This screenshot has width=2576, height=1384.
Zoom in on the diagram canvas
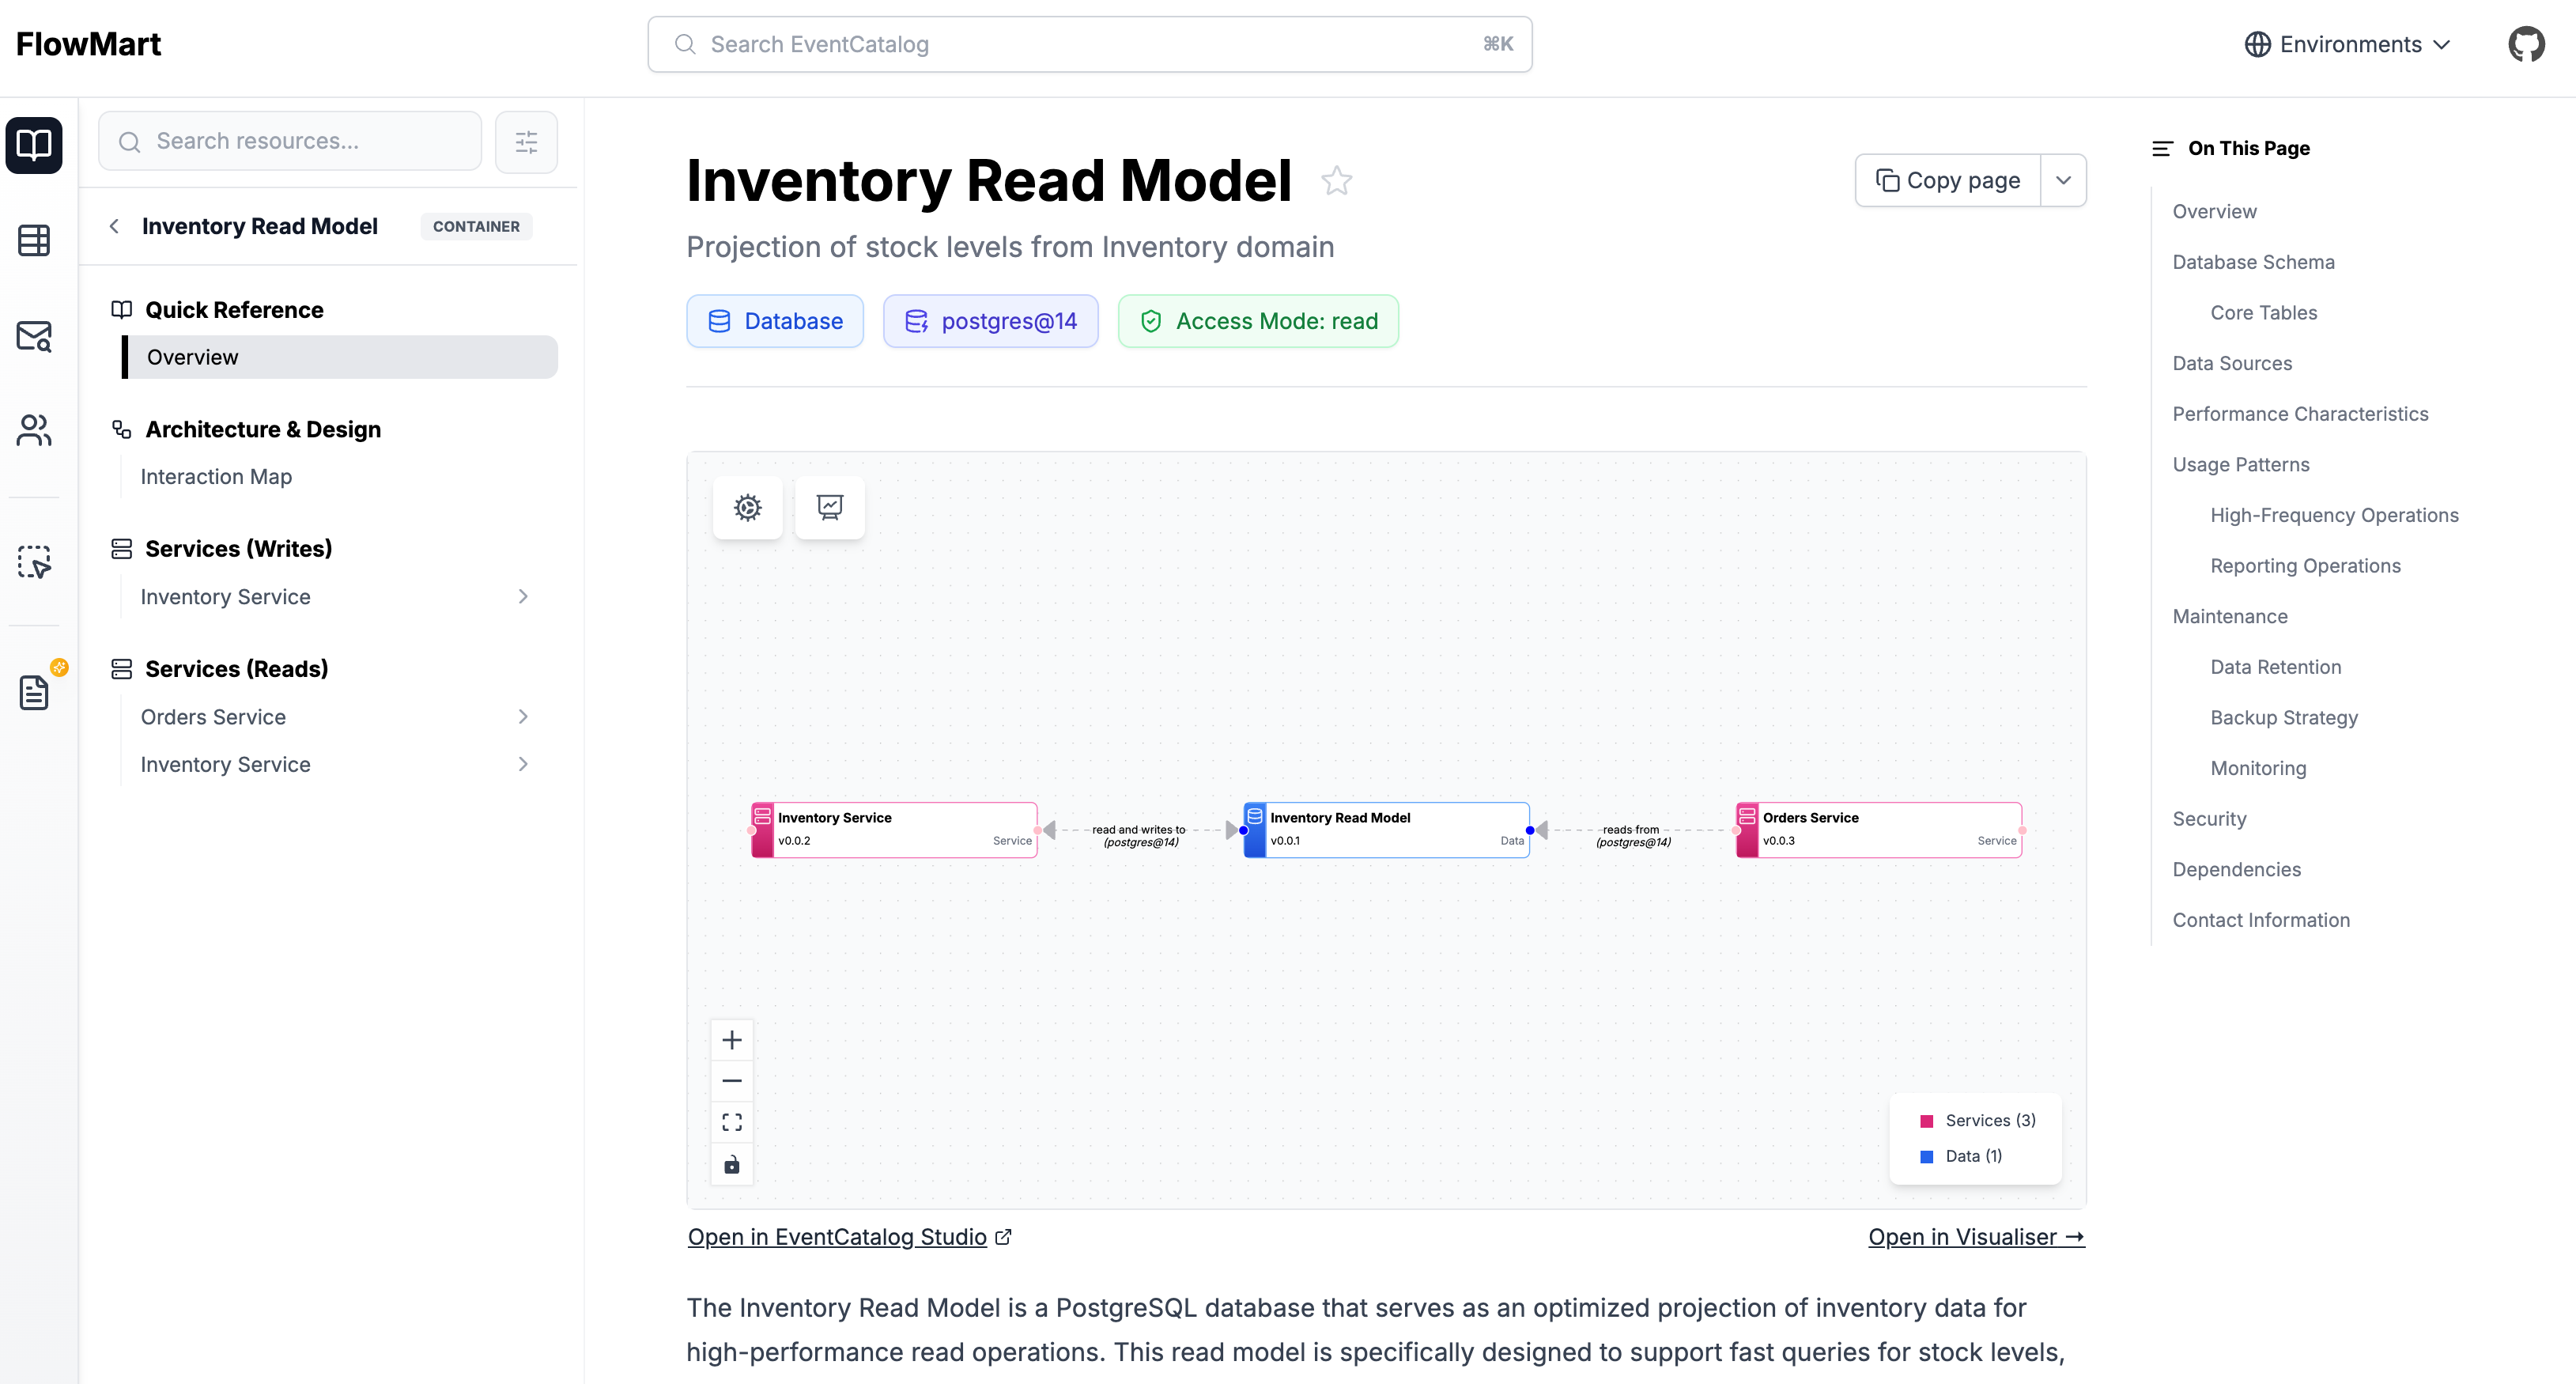pos(732,1040)
